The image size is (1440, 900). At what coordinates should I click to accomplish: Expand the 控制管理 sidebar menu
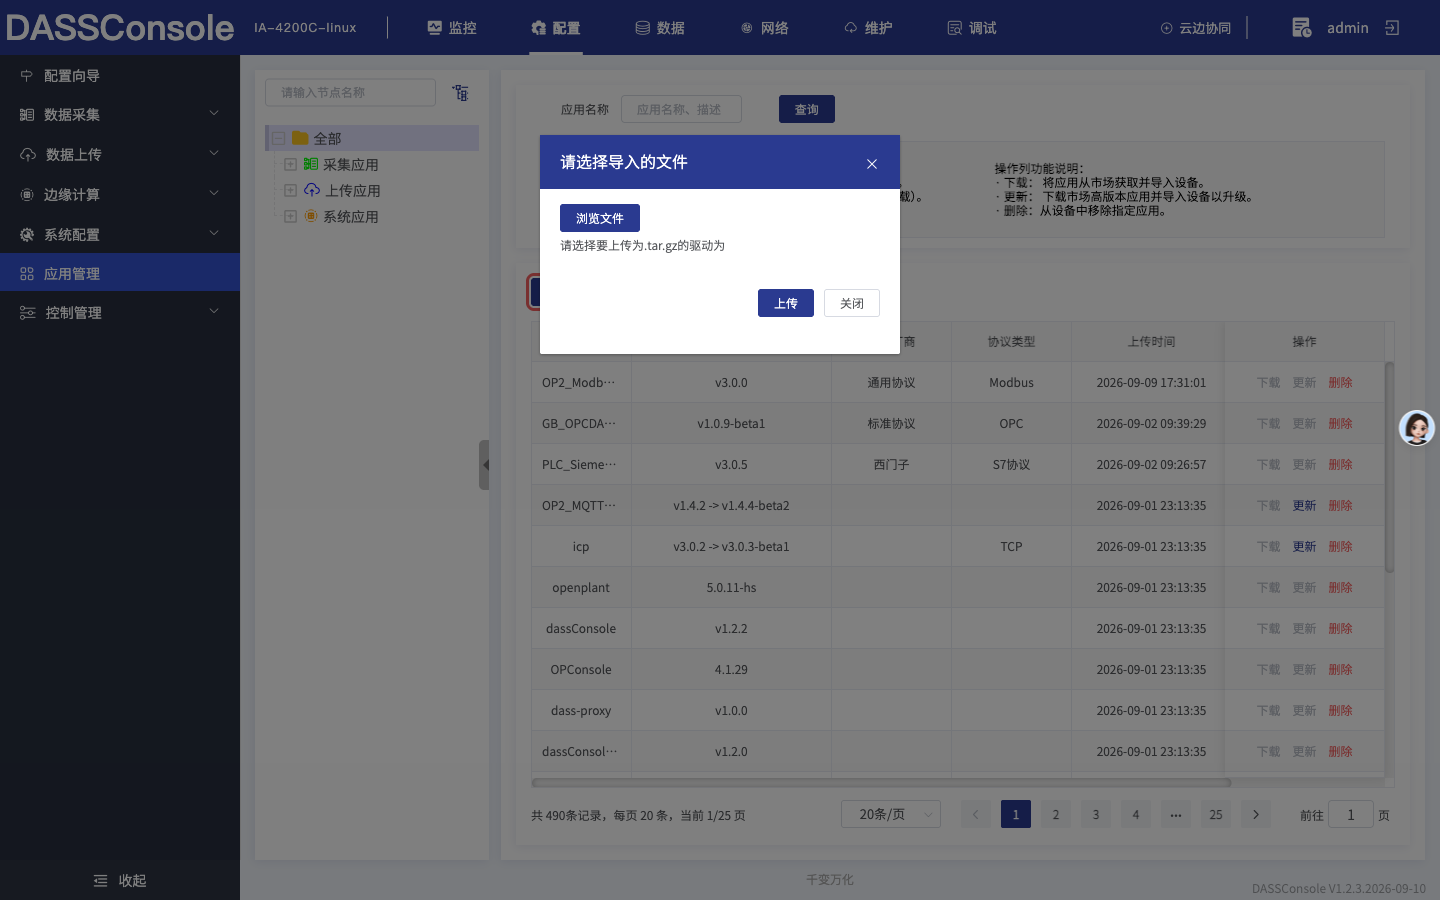click(120, 312)
